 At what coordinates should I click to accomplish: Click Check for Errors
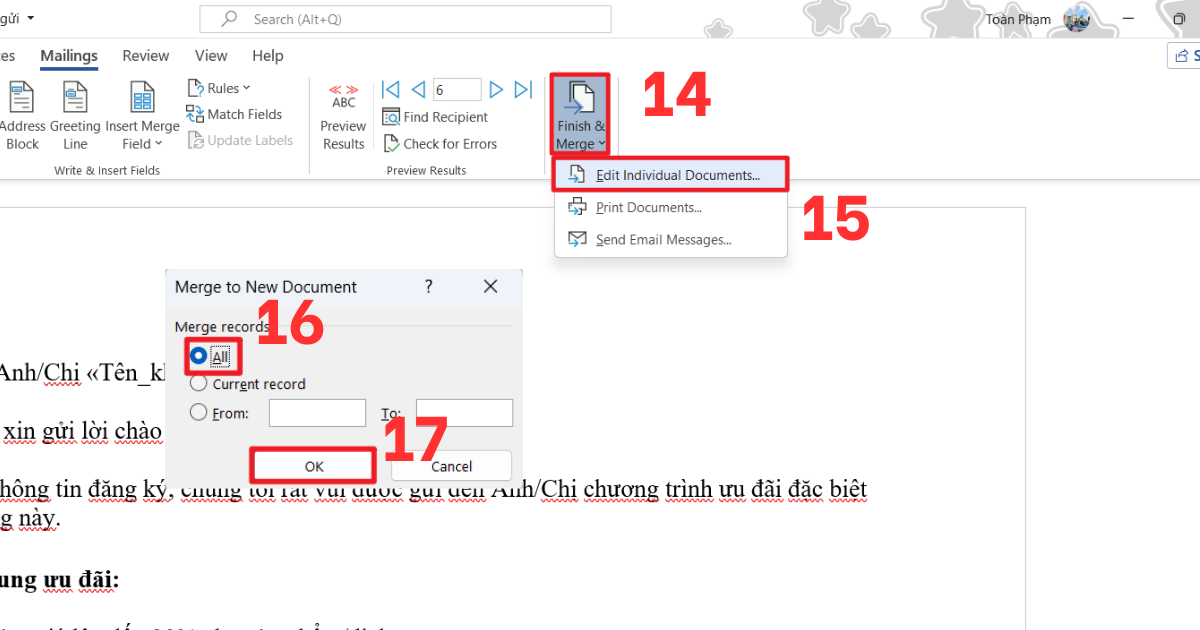(x=440, y=144)
